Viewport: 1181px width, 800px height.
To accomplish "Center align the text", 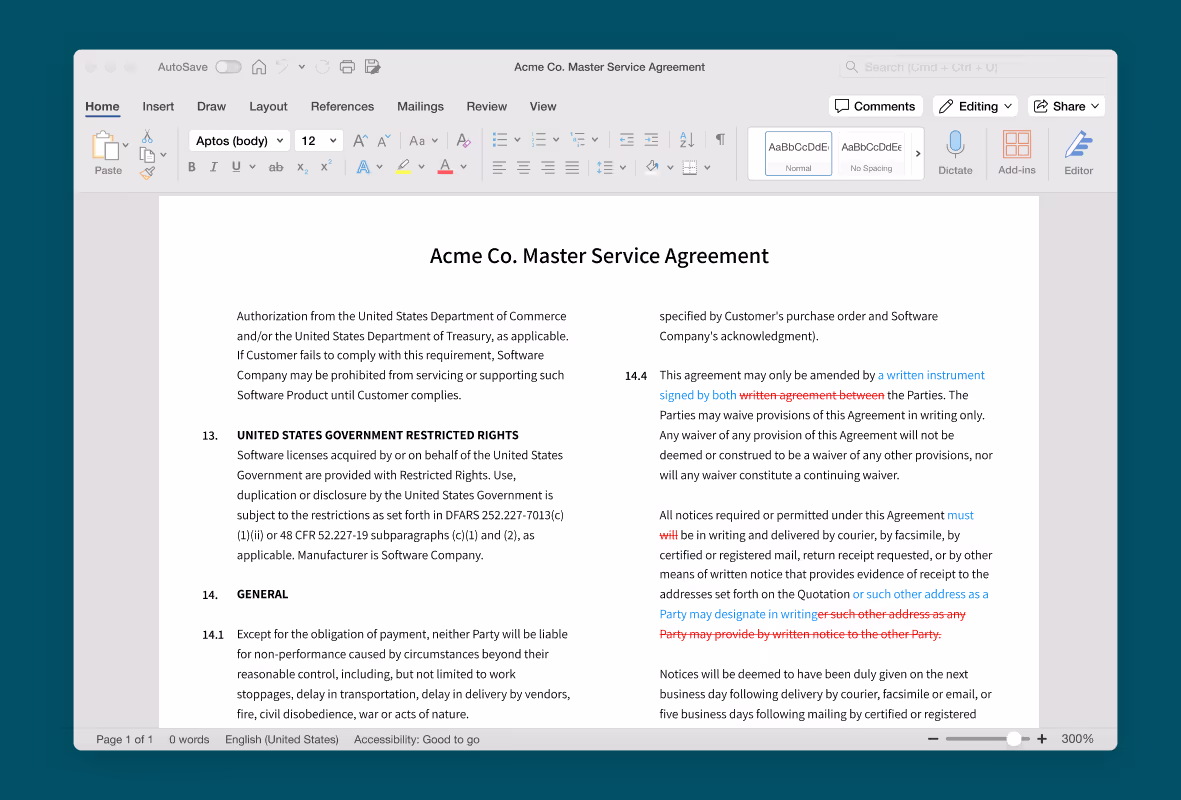I will (523, 168).
